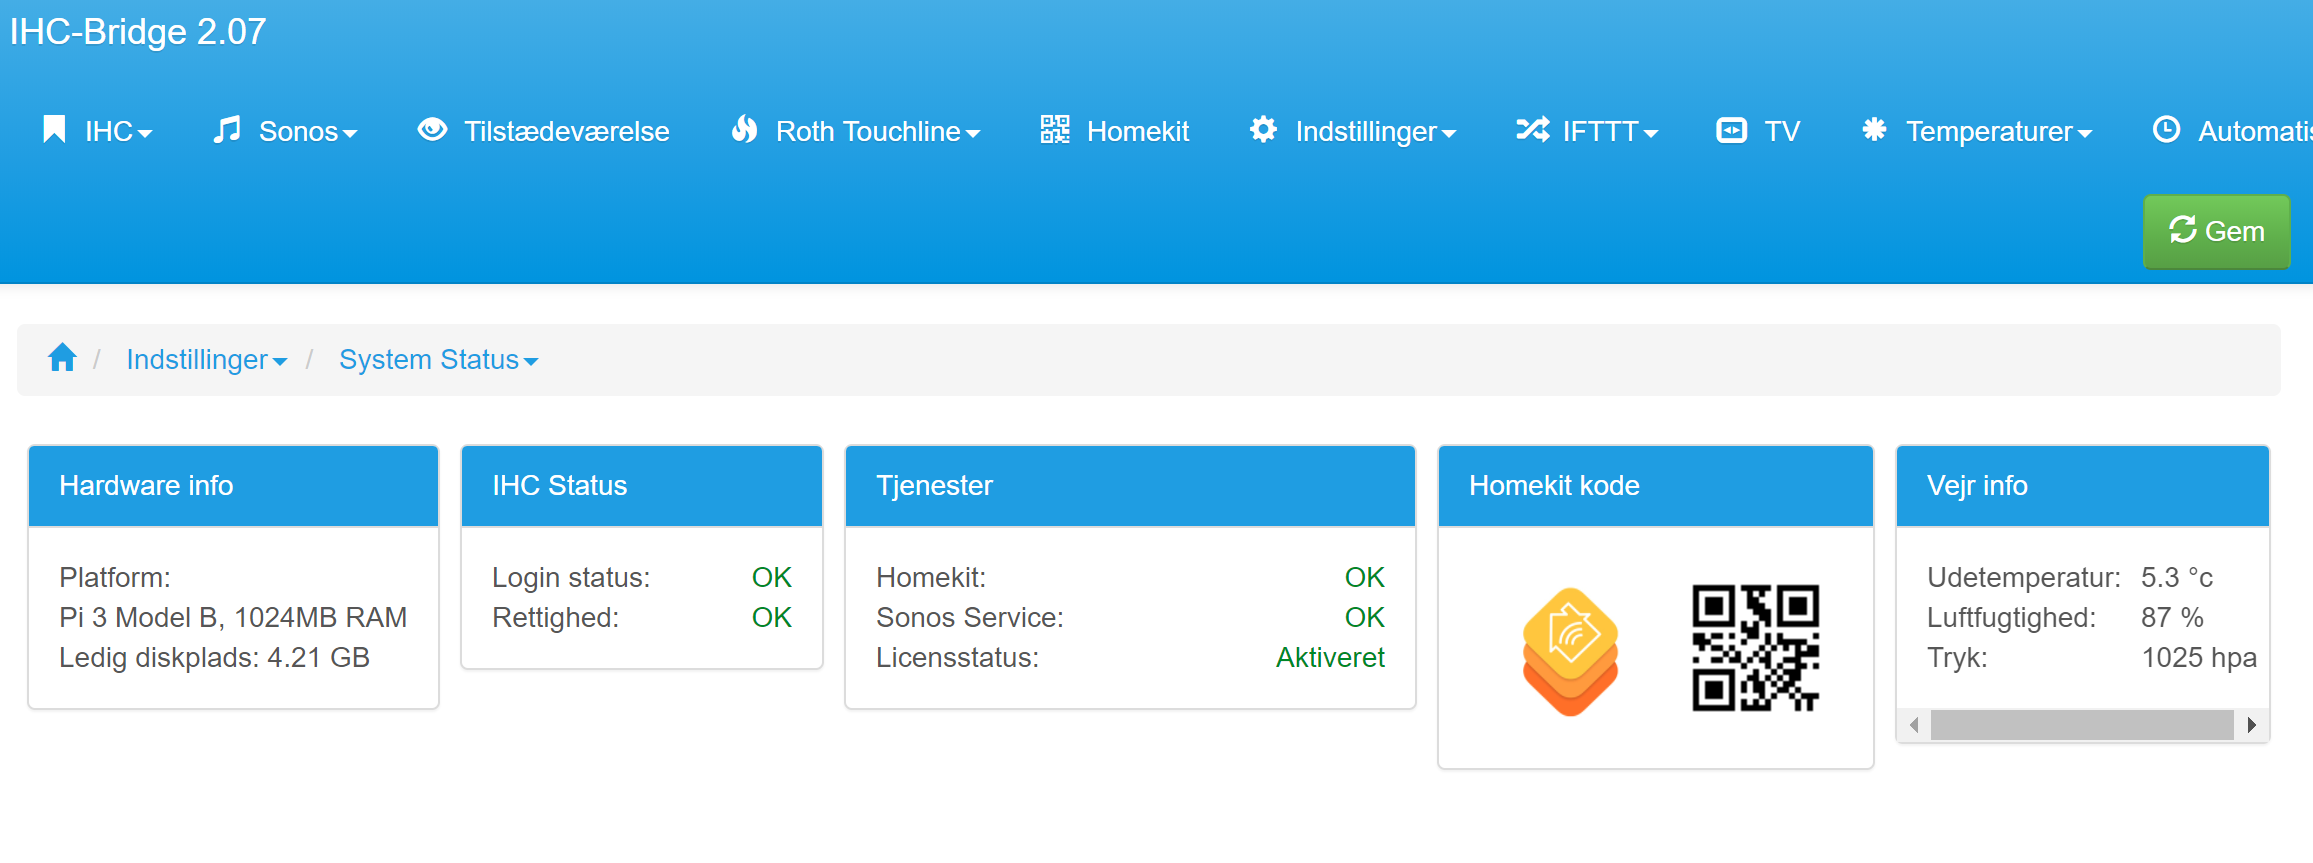This screenshot has height=863, width=2313.
Task: Click the Homekit QR code nav icon
Action: pos(1054,130)
